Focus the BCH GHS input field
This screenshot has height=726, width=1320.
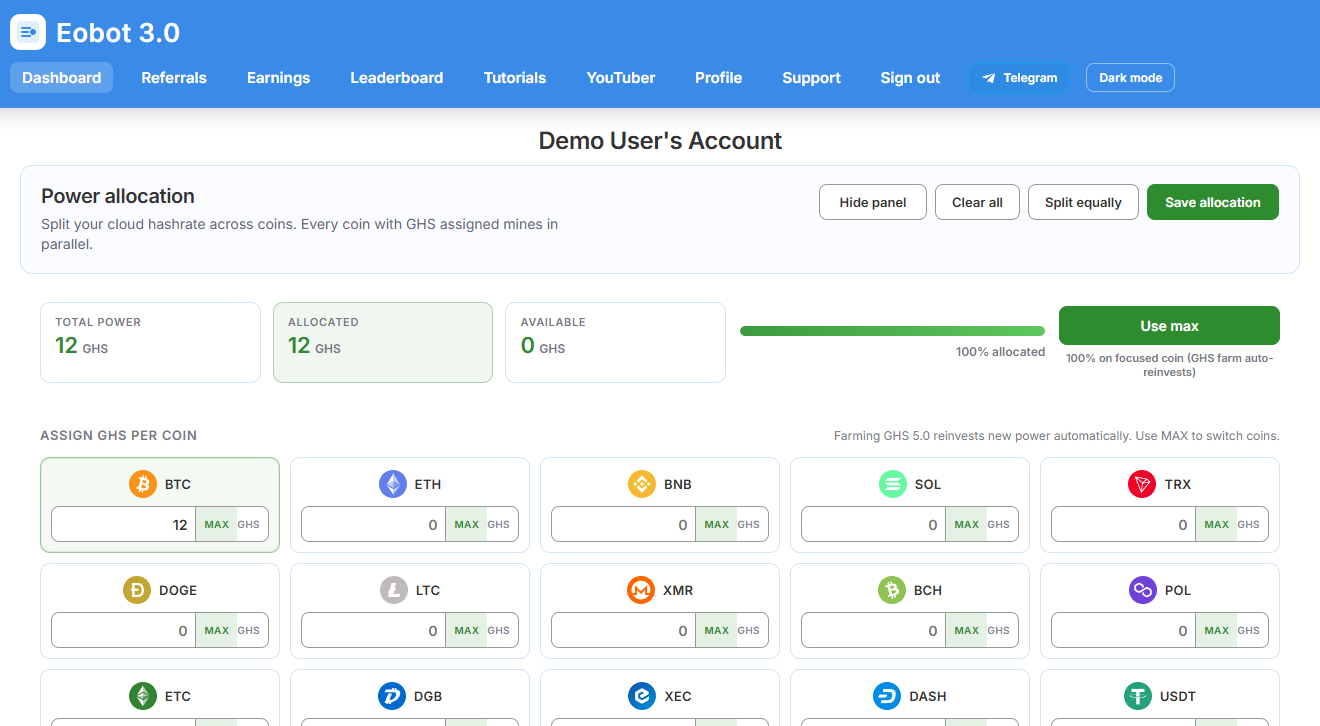pos(874,630)
